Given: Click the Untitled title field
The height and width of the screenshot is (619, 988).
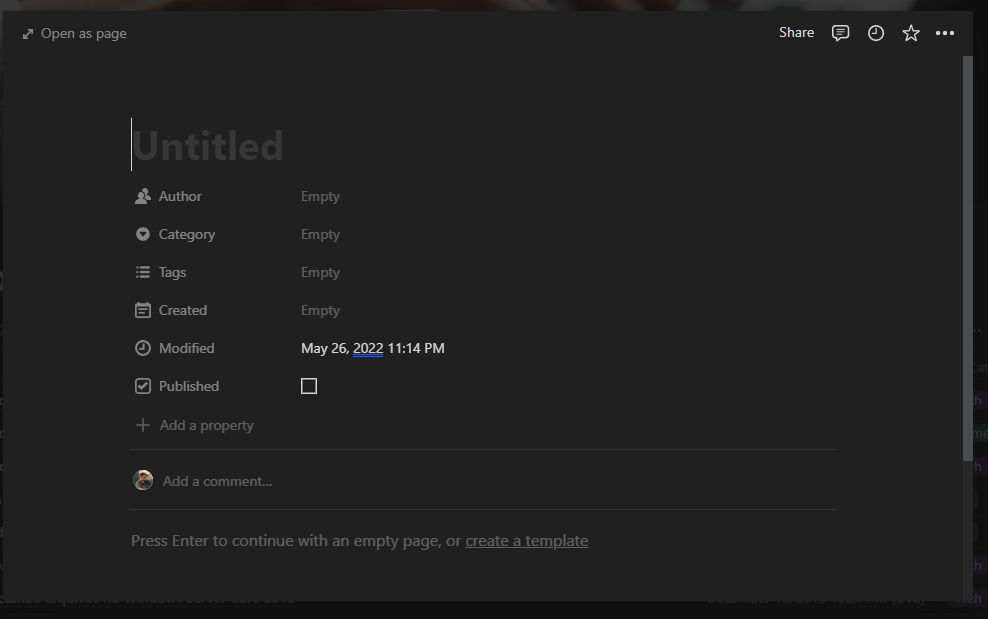Looking at the screenshot, I should tap(210, 145).
